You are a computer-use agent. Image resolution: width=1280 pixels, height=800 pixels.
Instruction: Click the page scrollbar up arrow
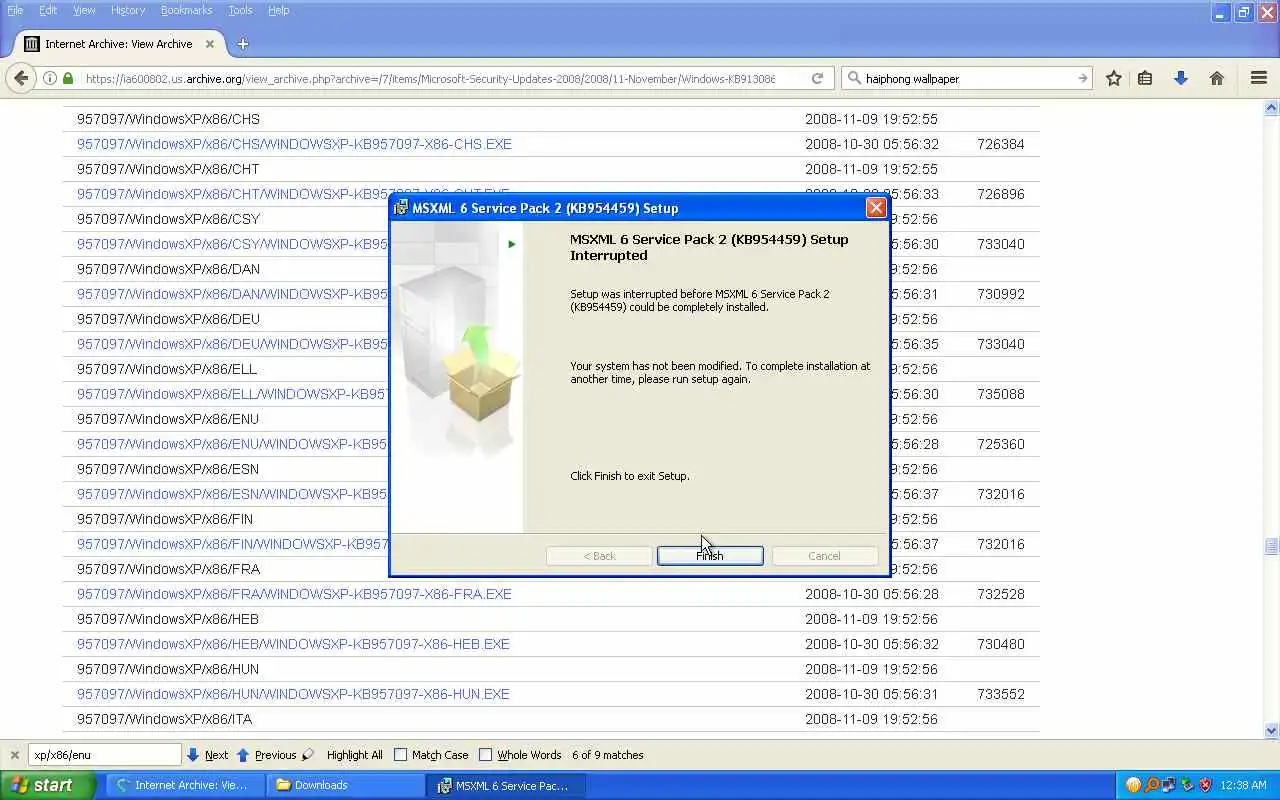click(x=1271, y=108)
